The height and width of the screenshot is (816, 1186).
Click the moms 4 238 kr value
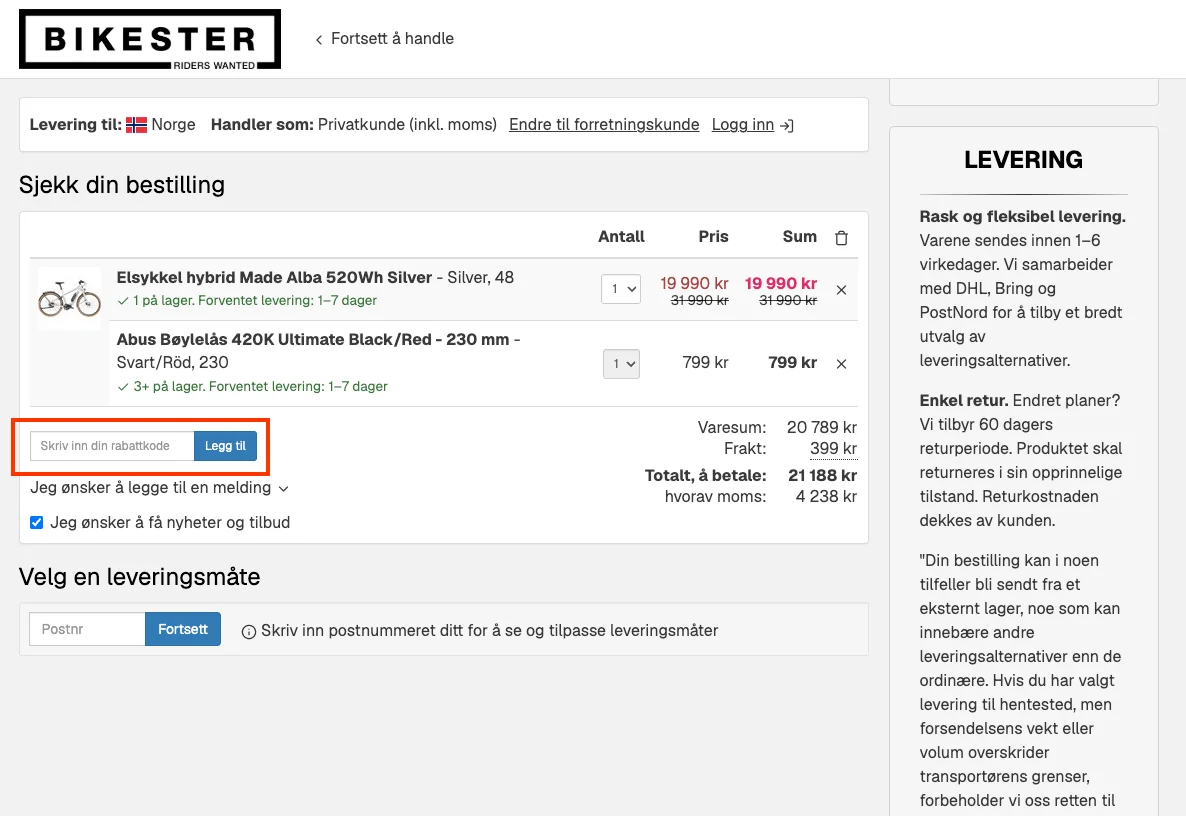(826, 497)
